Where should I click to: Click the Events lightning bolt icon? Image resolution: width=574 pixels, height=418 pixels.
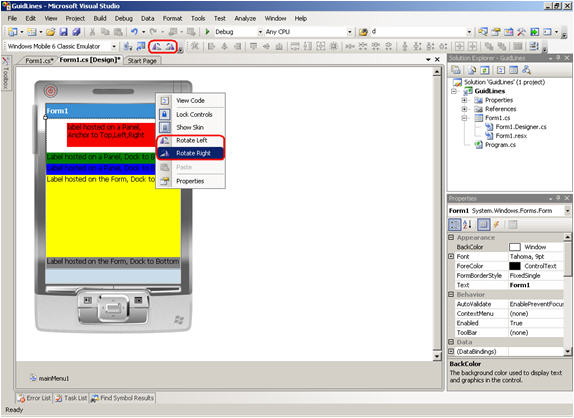(x=496, y=224)
